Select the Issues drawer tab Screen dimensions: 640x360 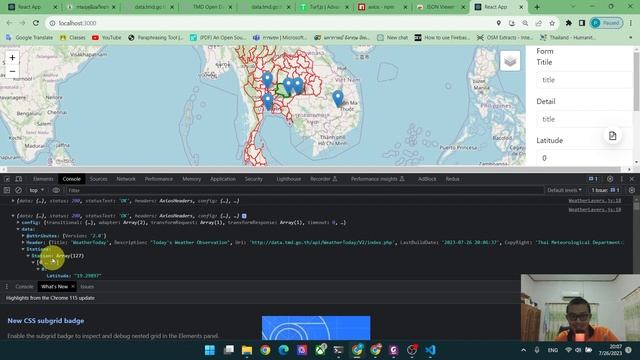tap(87, 287)
